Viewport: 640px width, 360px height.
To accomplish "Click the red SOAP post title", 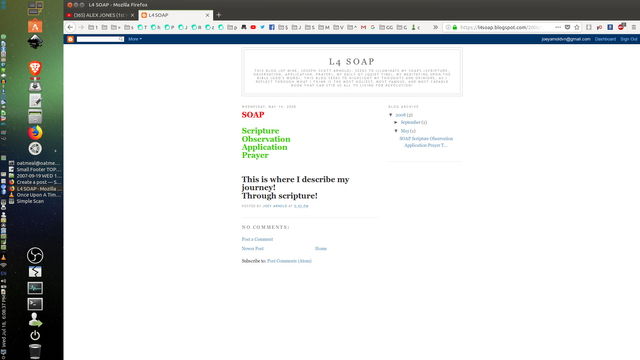I will point(253,115).
